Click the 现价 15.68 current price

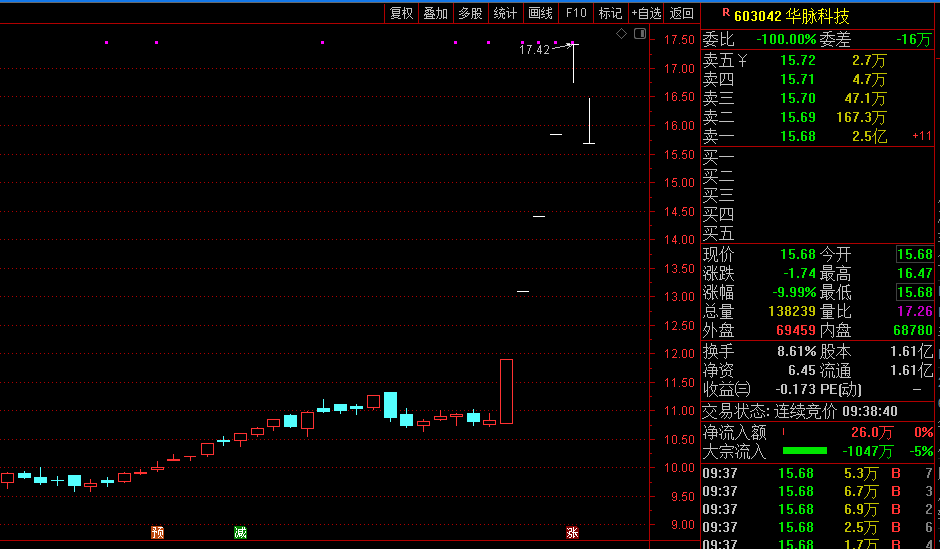(798, 254)
